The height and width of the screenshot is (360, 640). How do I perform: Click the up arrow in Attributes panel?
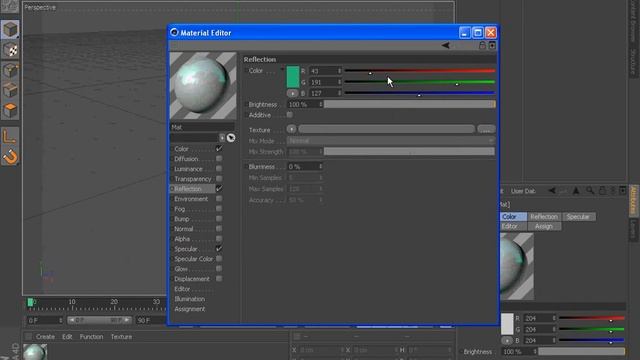(x=576, y=191)
